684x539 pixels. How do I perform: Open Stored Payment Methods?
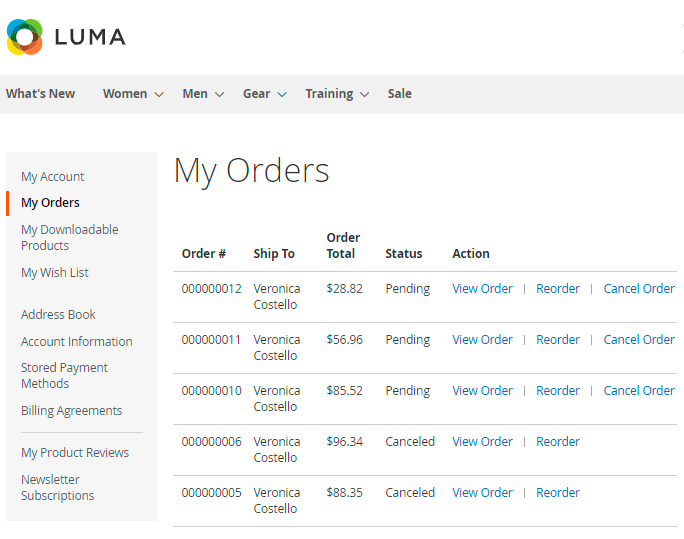[x=64, y=375]
